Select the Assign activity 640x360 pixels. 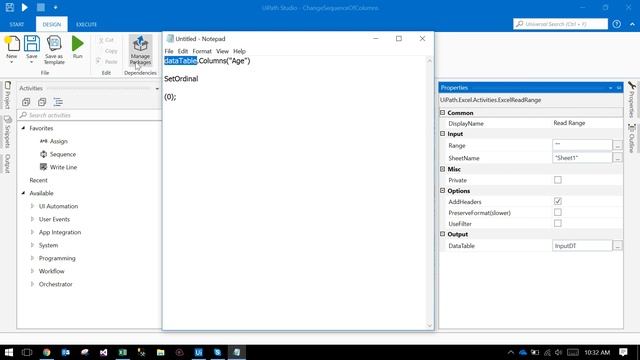click(54, 141)
